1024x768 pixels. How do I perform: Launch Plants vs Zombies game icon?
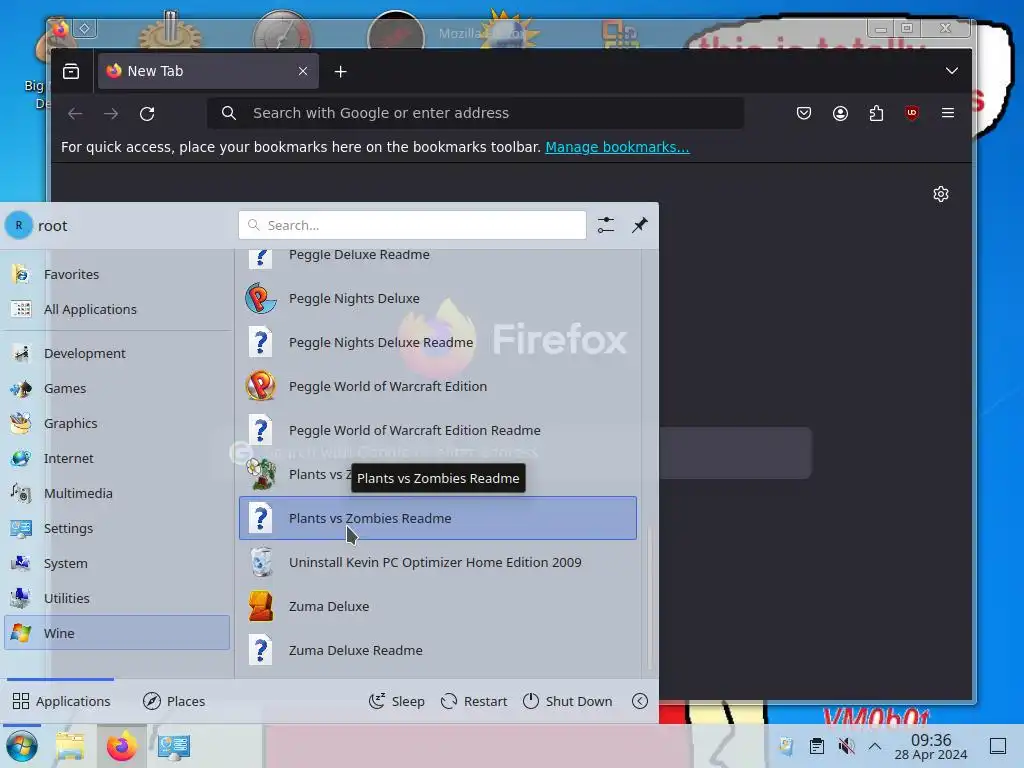pos(261,474)
